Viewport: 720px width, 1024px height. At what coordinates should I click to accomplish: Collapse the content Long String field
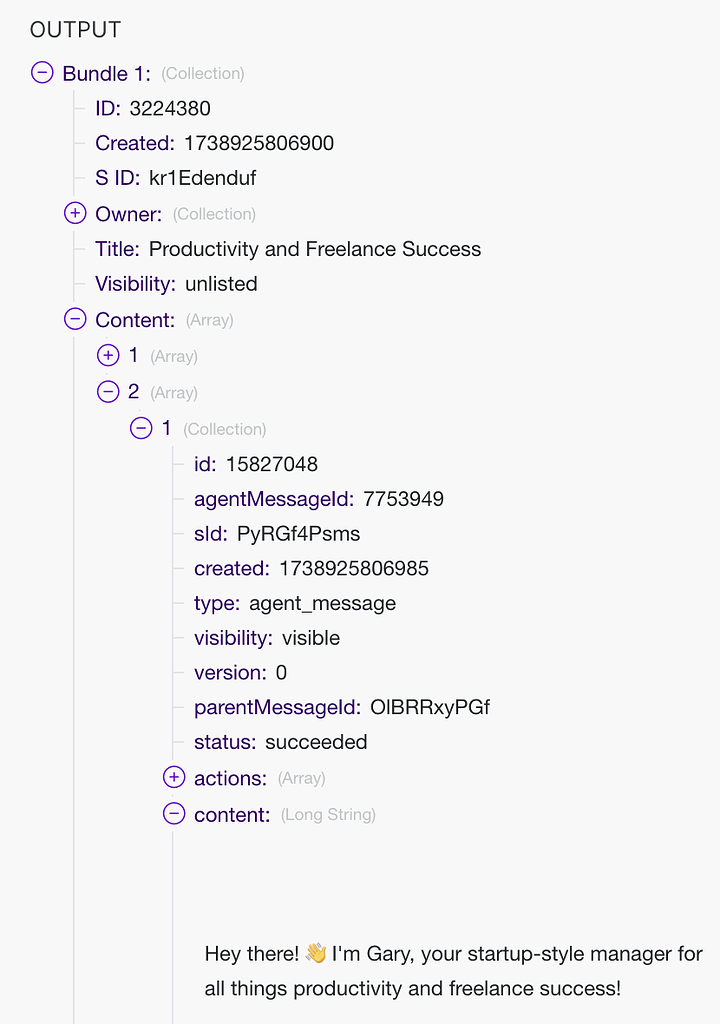click(174, 813)
